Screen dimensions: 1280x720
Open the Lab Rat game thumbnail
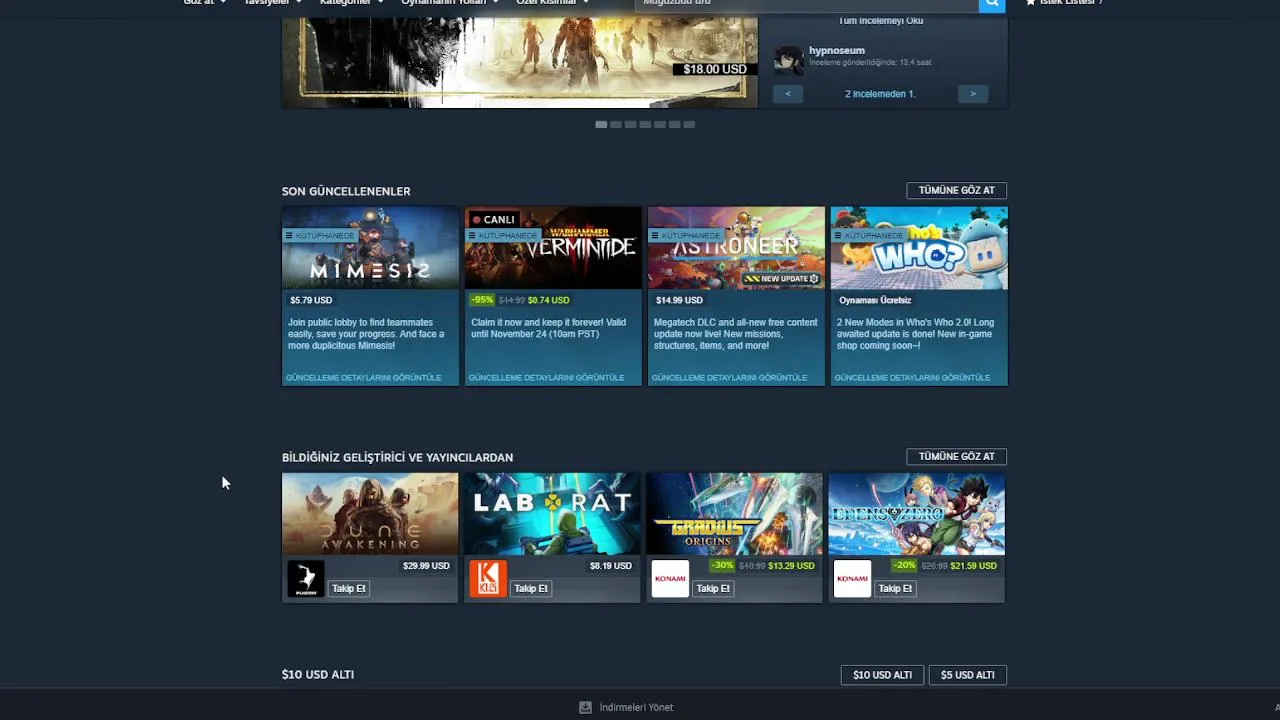[x=552, y=514]
